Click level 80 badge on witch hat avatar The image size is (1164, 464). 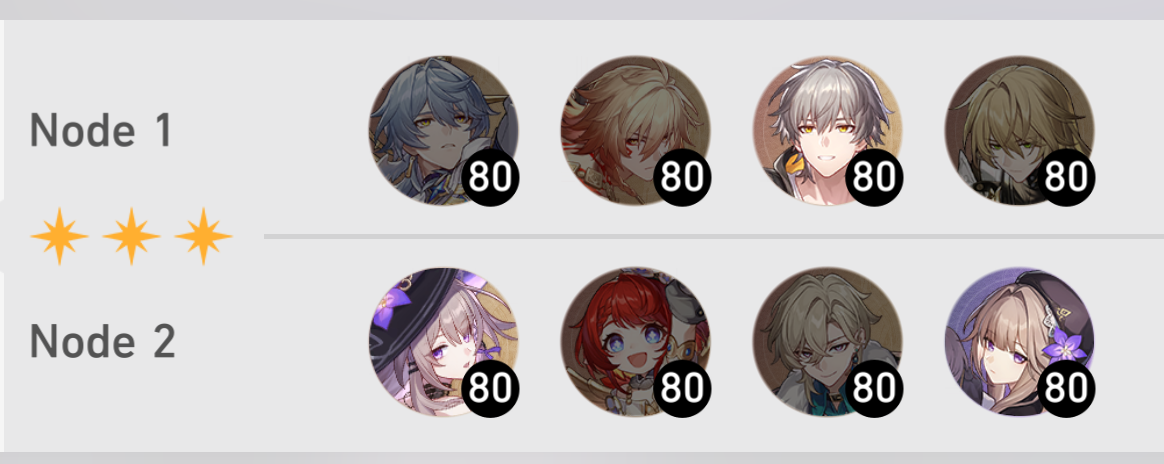coord(491,388)
